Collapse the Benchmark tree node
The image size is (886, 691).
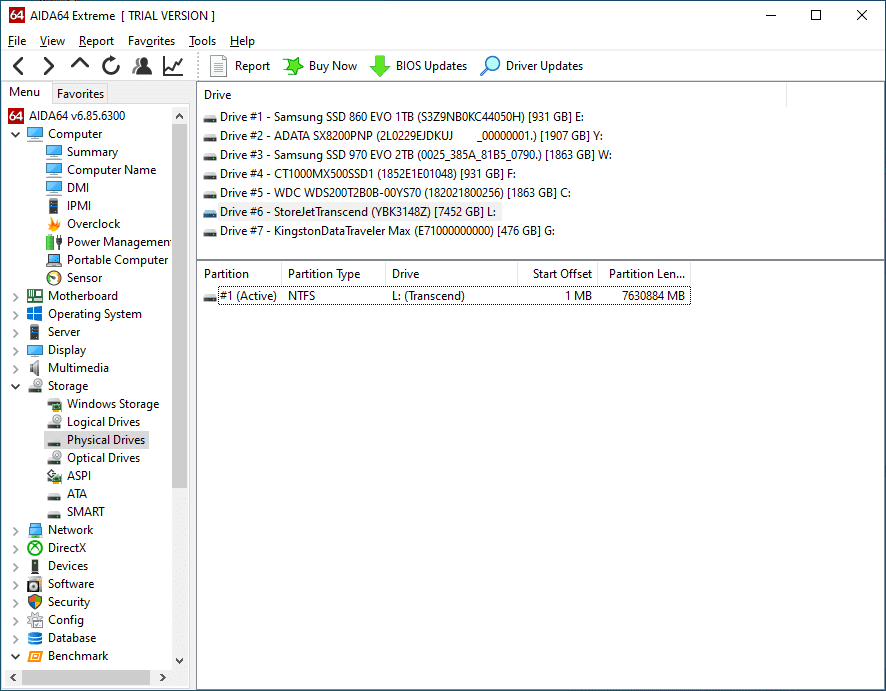[16, 657]
